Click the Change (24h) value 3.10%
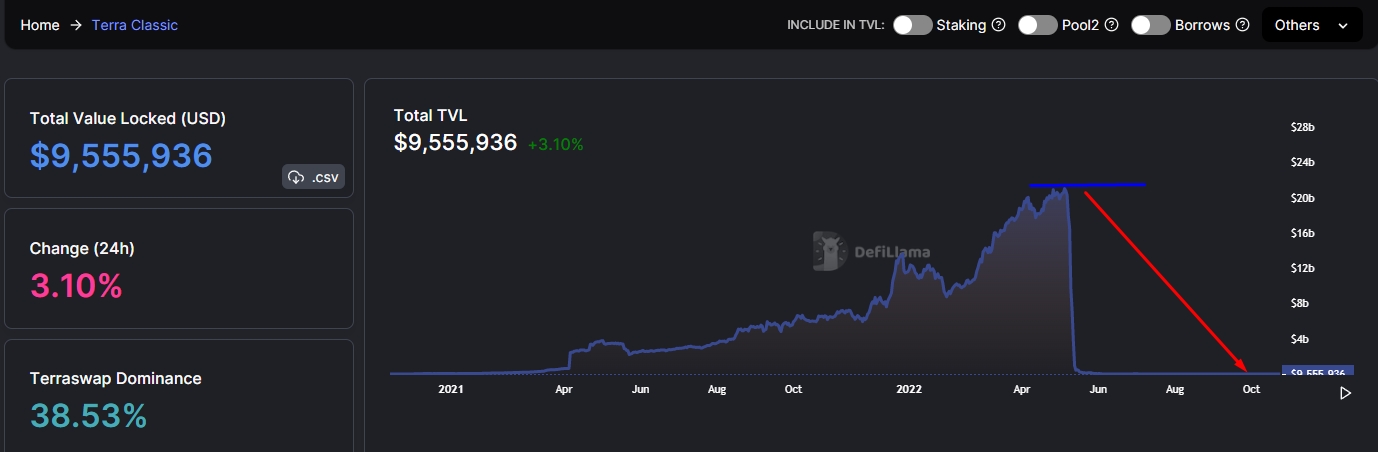1378x452 pixels. tap(76, 286)
